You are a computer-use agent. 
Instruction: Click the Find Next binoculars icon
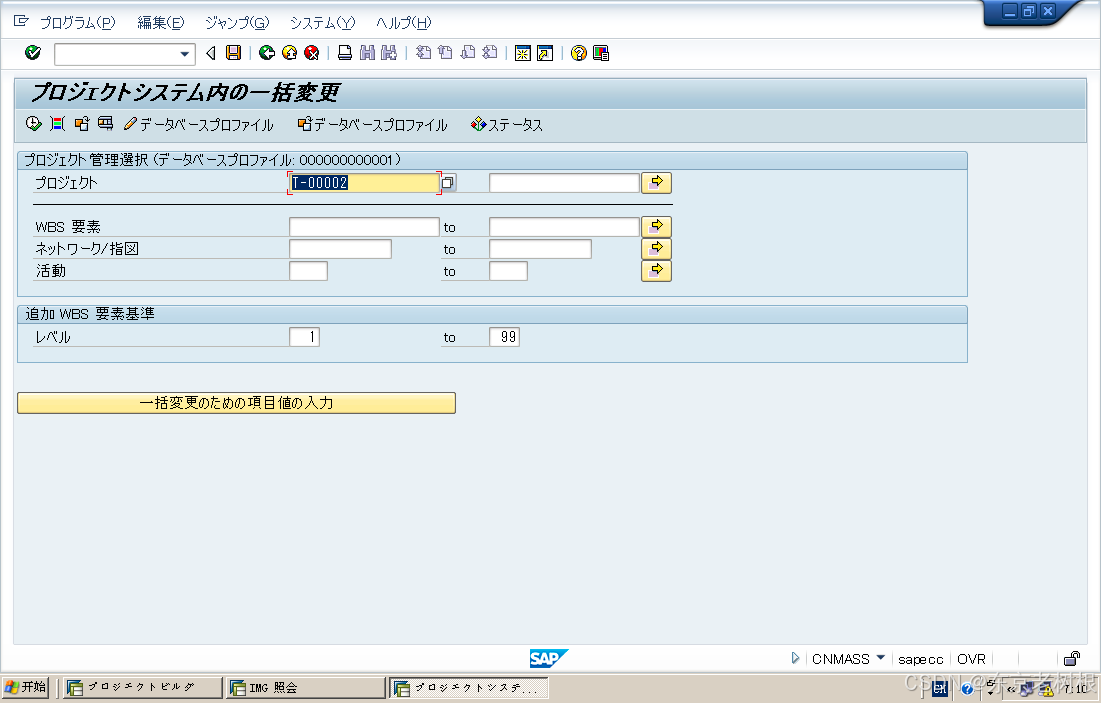[x=389, y=53]
